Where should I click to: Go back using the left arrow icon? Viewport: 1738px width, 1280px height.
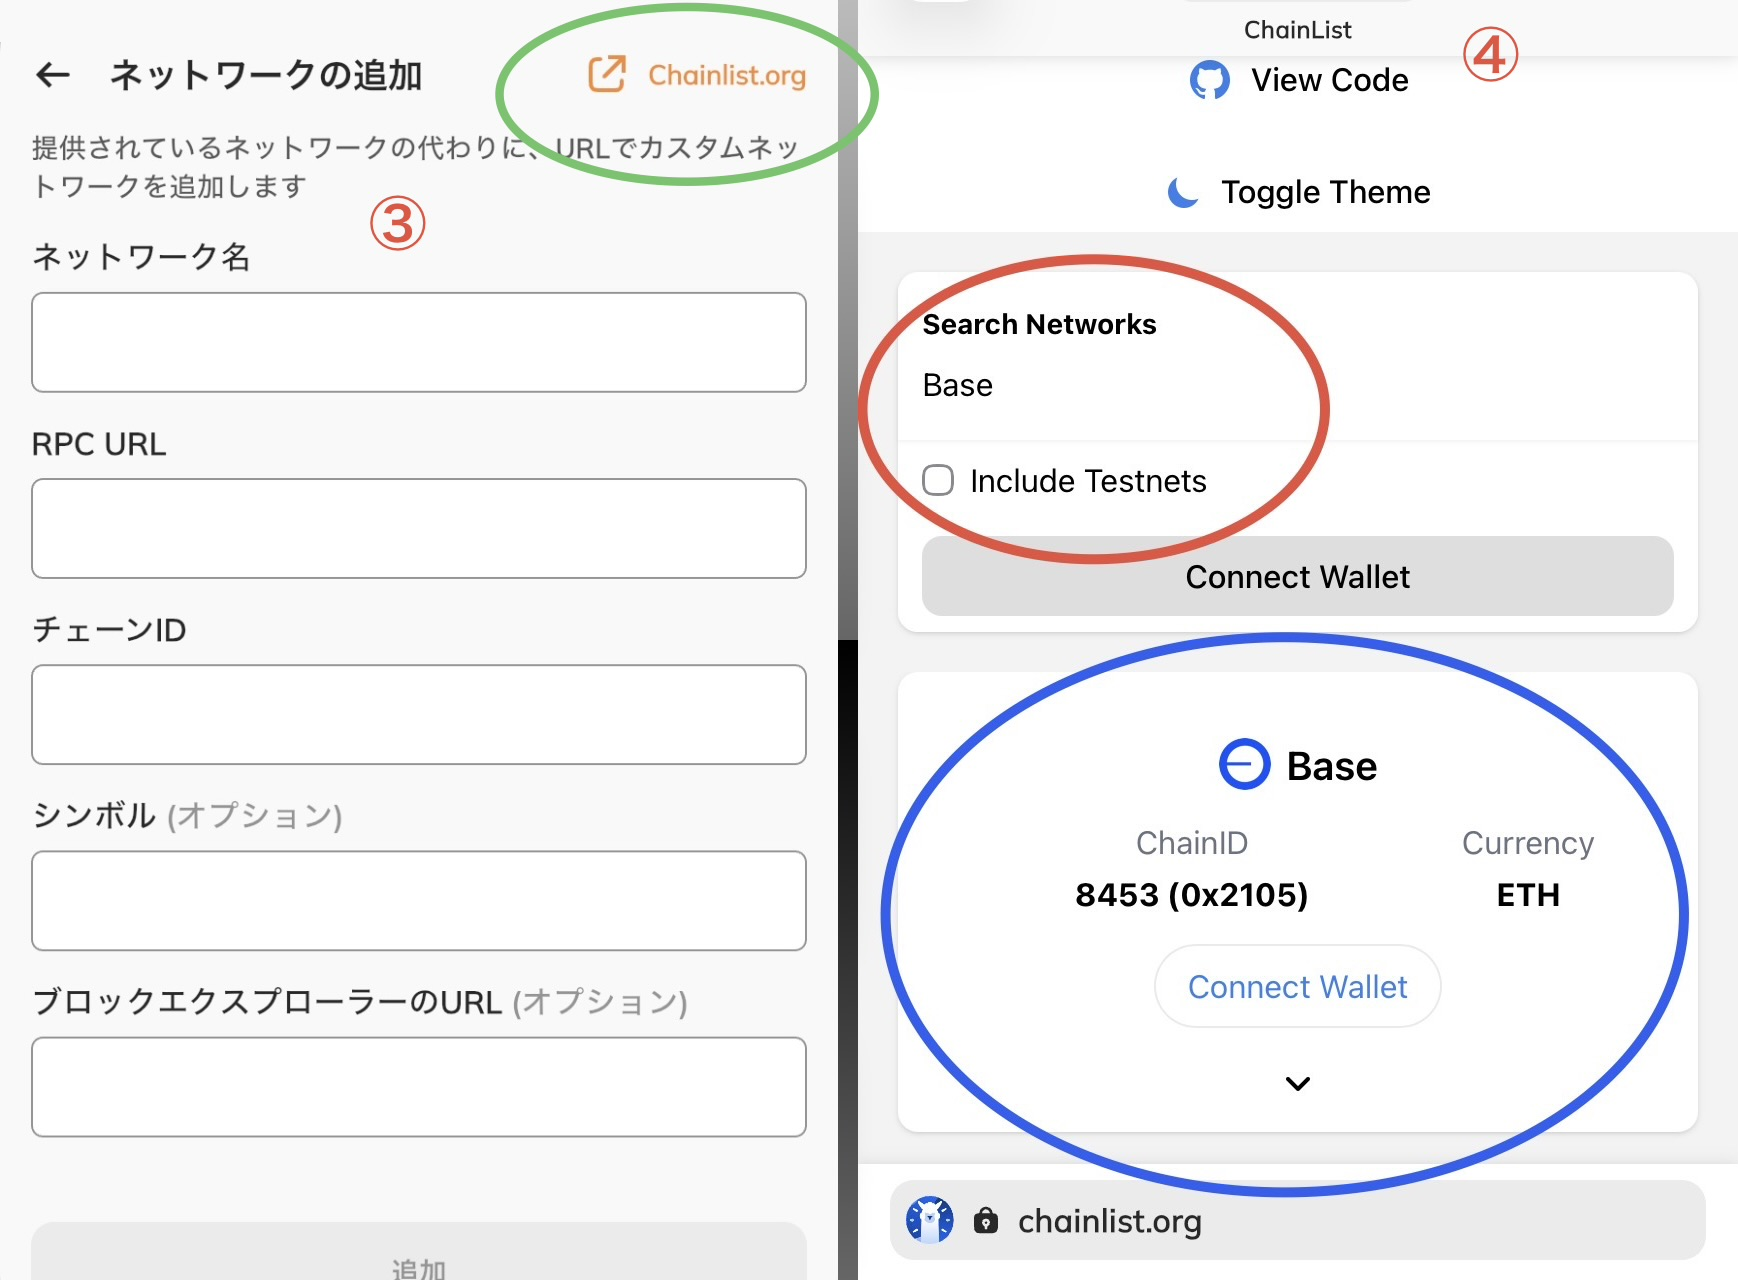(x=53, y=74)
